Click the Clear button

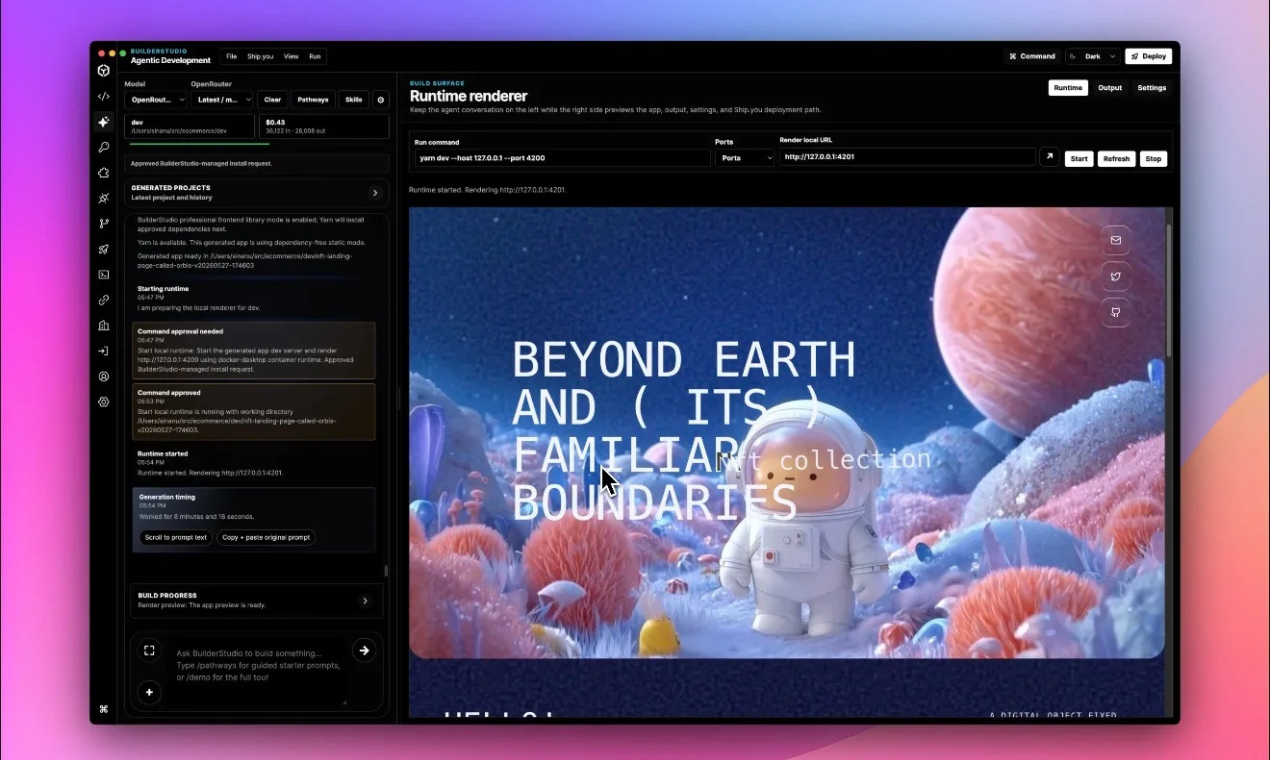(x=272, y=100)
